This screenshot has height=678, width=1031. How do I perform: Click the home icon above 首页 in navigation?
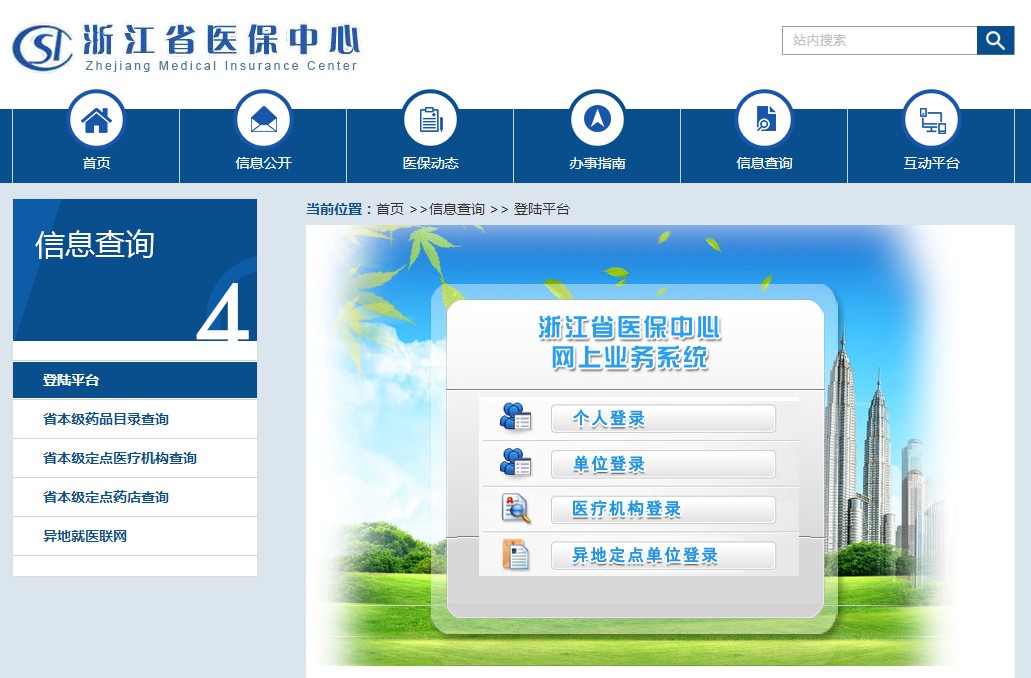[x=96, y=119]
